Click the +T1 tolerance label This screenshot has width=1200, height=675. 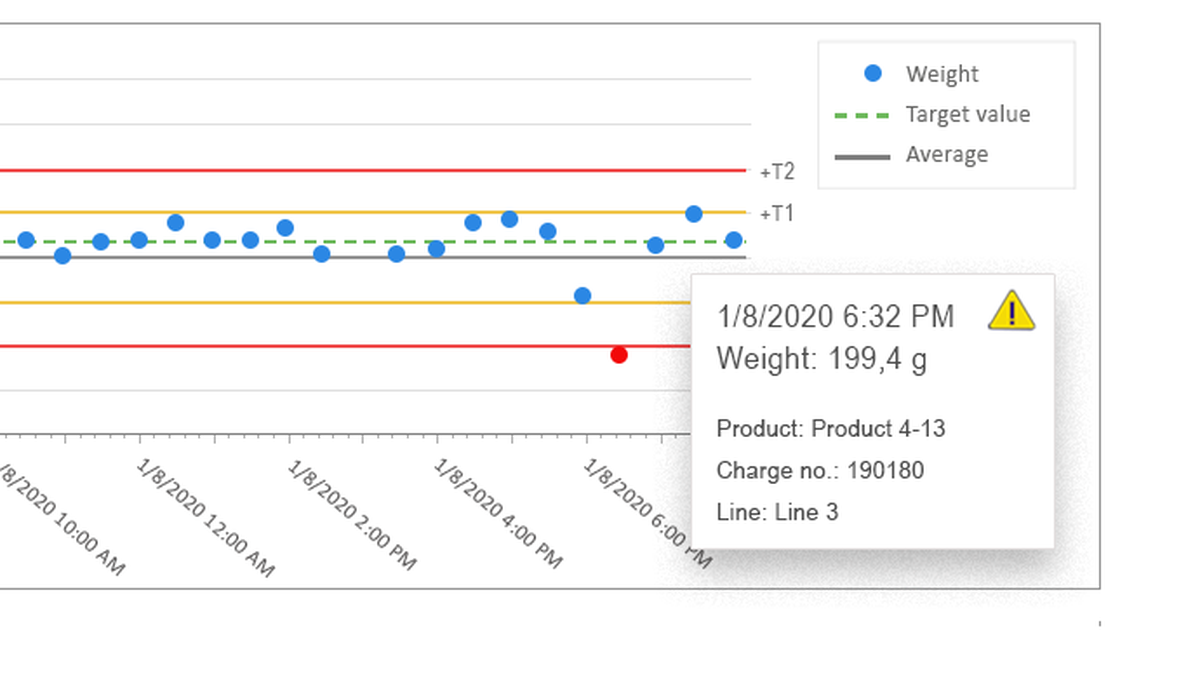click(778, 213)
